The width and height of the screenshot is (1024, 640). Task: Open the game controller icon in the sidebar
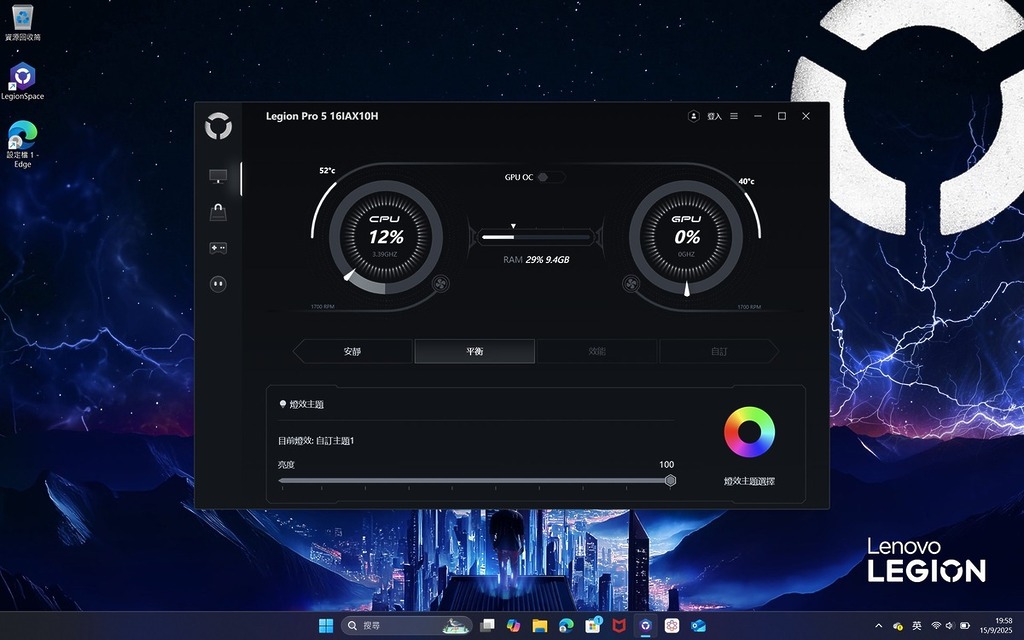[218, 248]
